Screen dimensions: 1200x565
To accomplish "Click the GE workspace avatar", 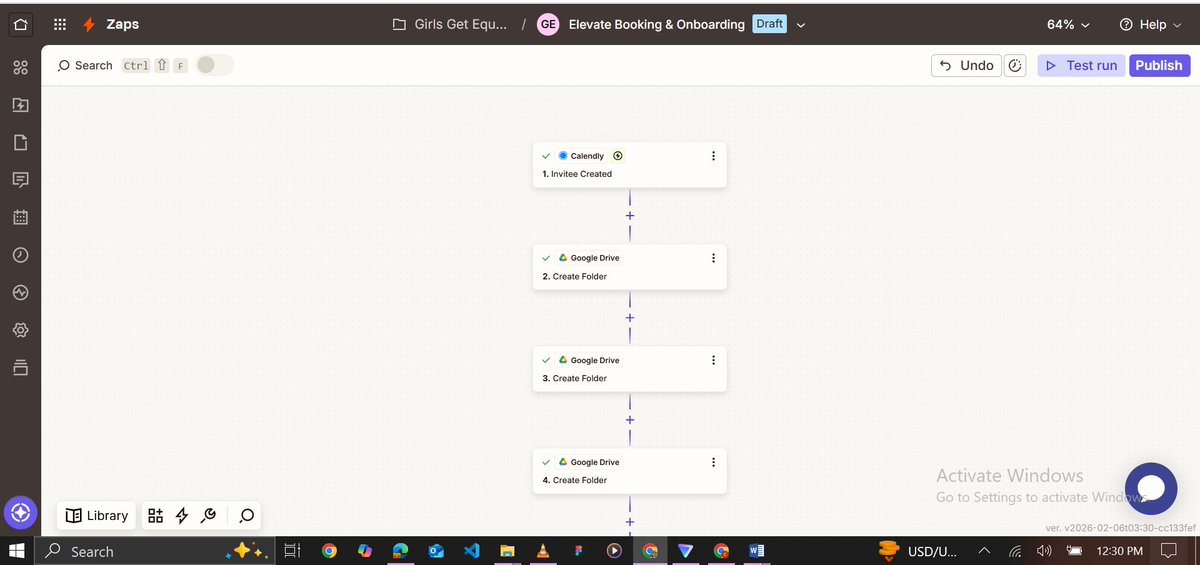I will click(548, 24).
